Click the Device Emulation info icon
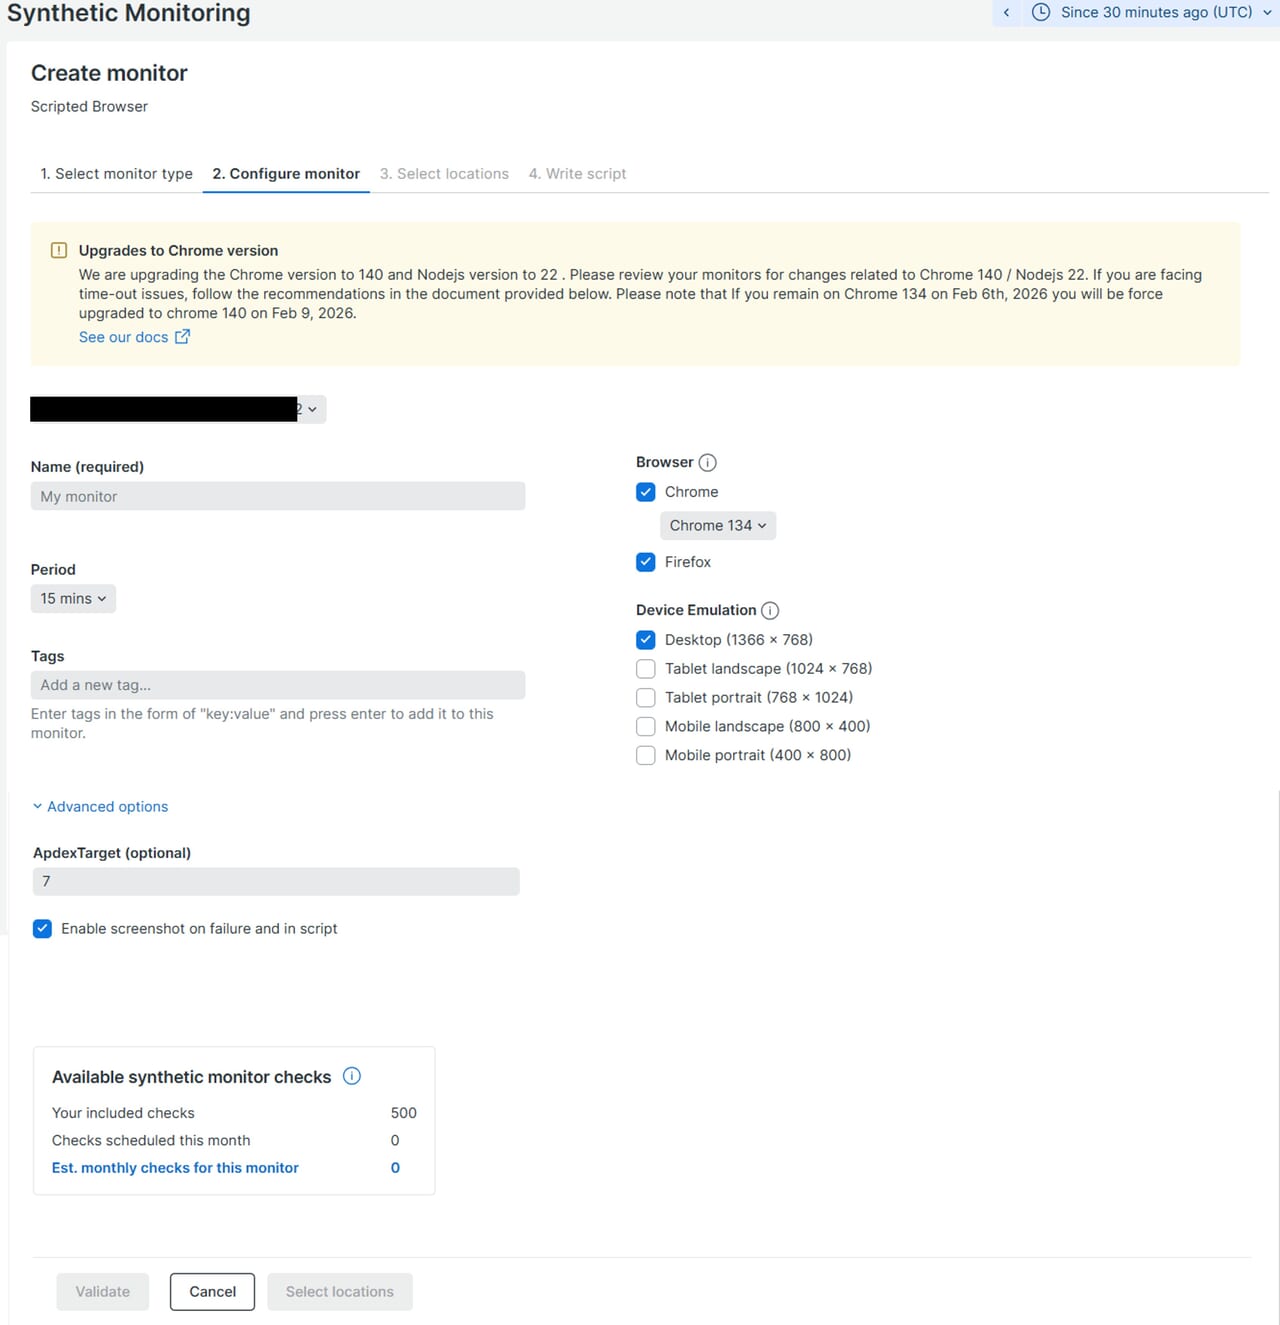Image resolution: width=1280 pixels, height=1325 pixels. tap(770, 611)
